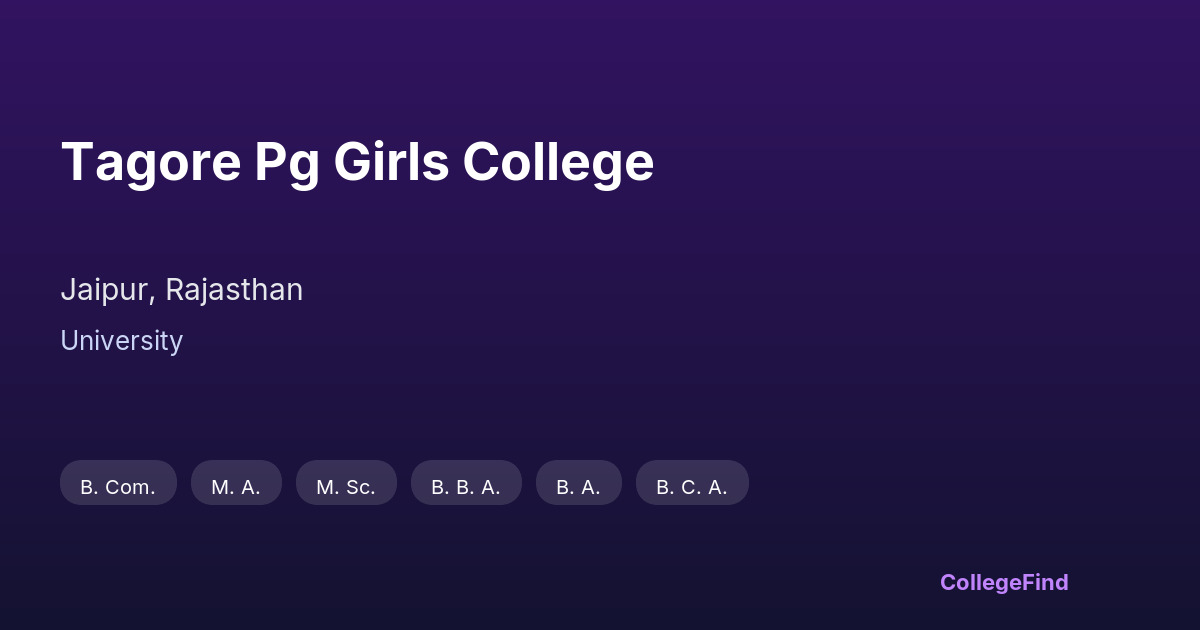Click the word Tagore in the title
Screen dimensions: 1200x630
coord(151,162)
